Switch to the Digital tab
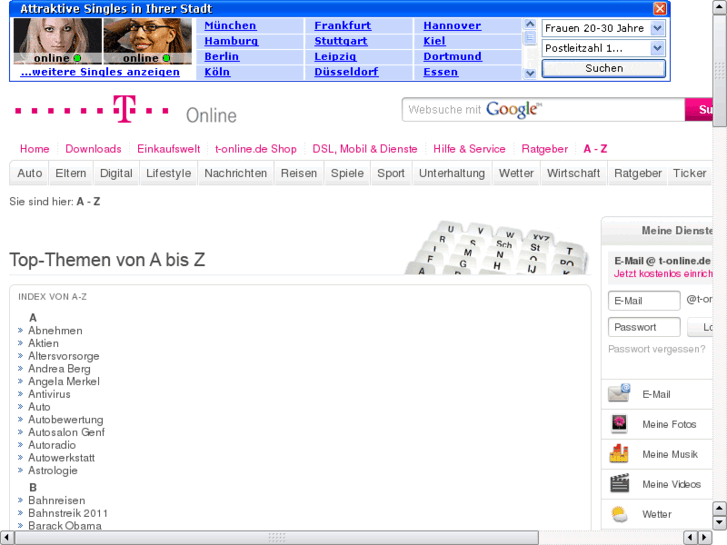The height and width of the screenshot is (545, 727). coord(116,173)
